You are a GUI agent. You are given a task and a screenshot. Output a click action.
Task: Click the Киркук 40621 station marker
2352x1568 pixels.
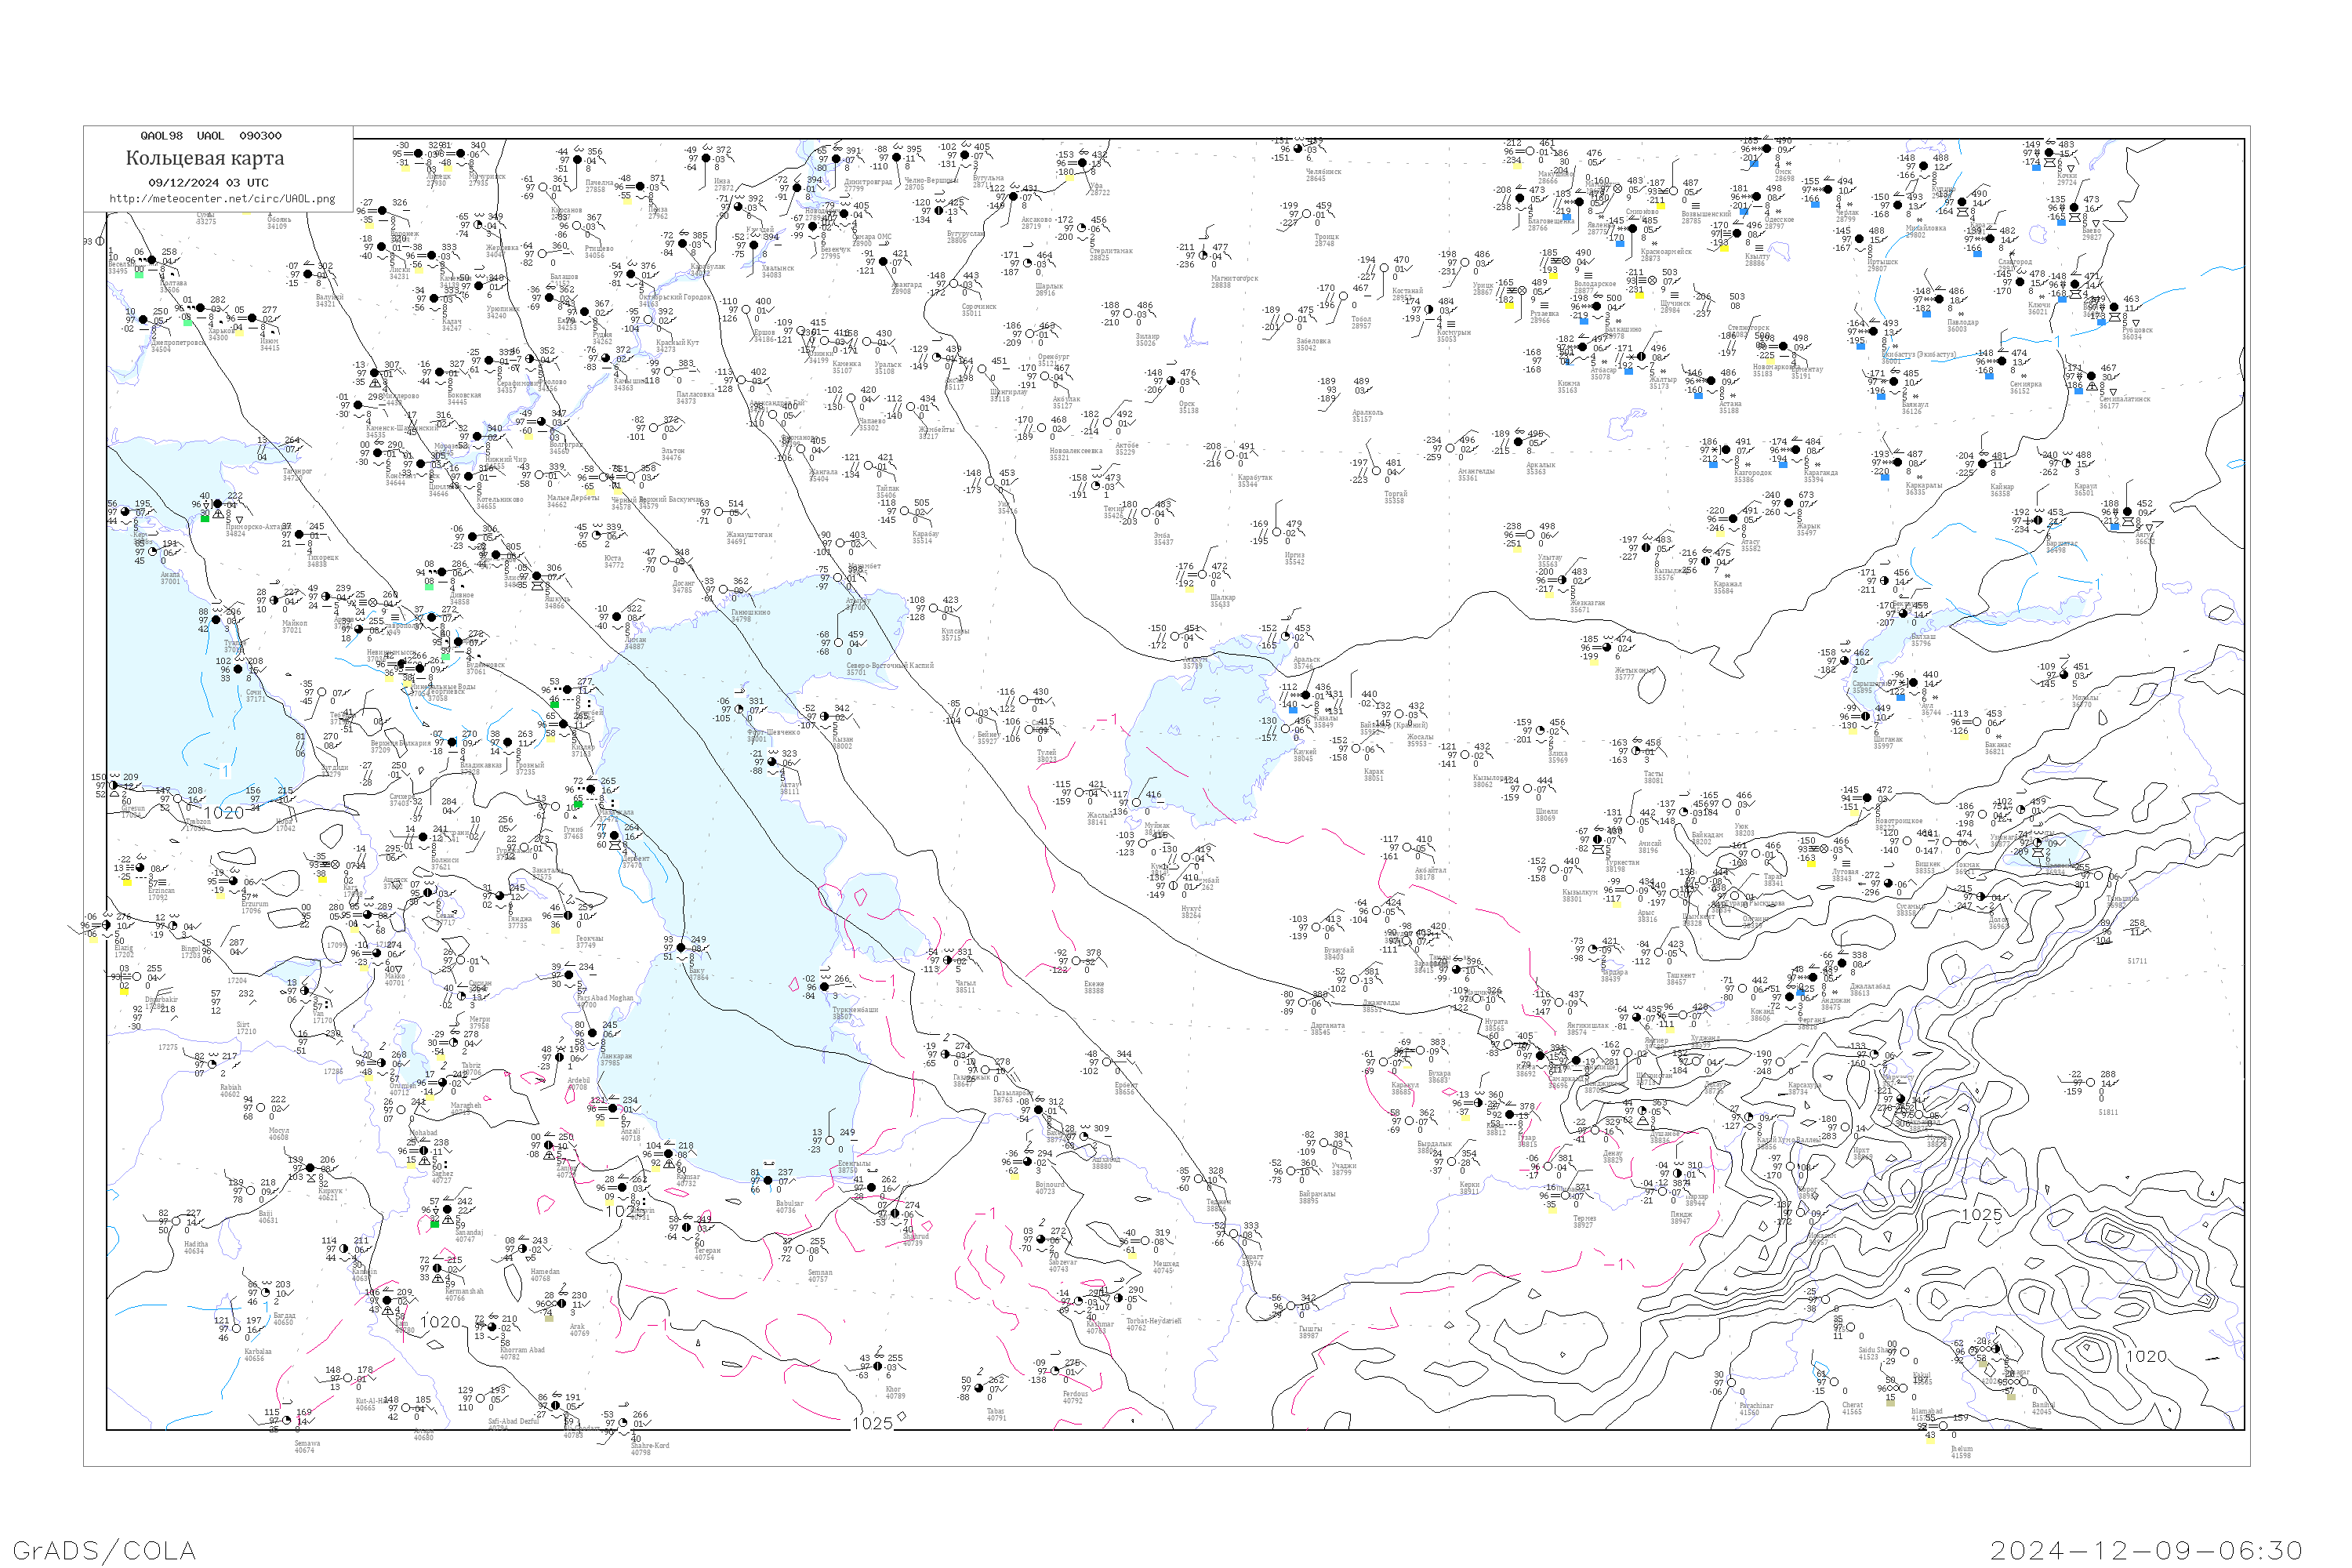coord(311,1169)
